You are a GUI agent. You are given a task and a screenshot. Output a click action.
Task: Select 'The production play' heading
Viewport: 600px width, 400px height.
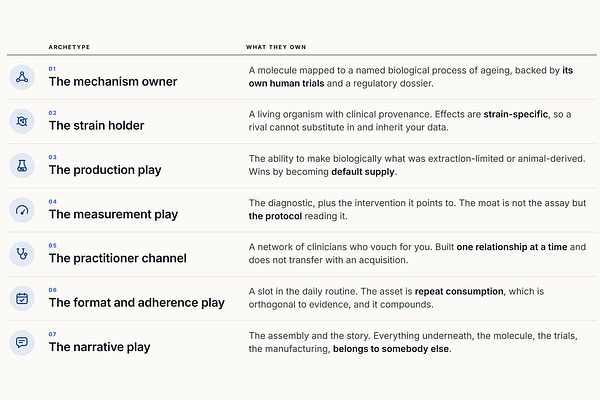(105, 170)
